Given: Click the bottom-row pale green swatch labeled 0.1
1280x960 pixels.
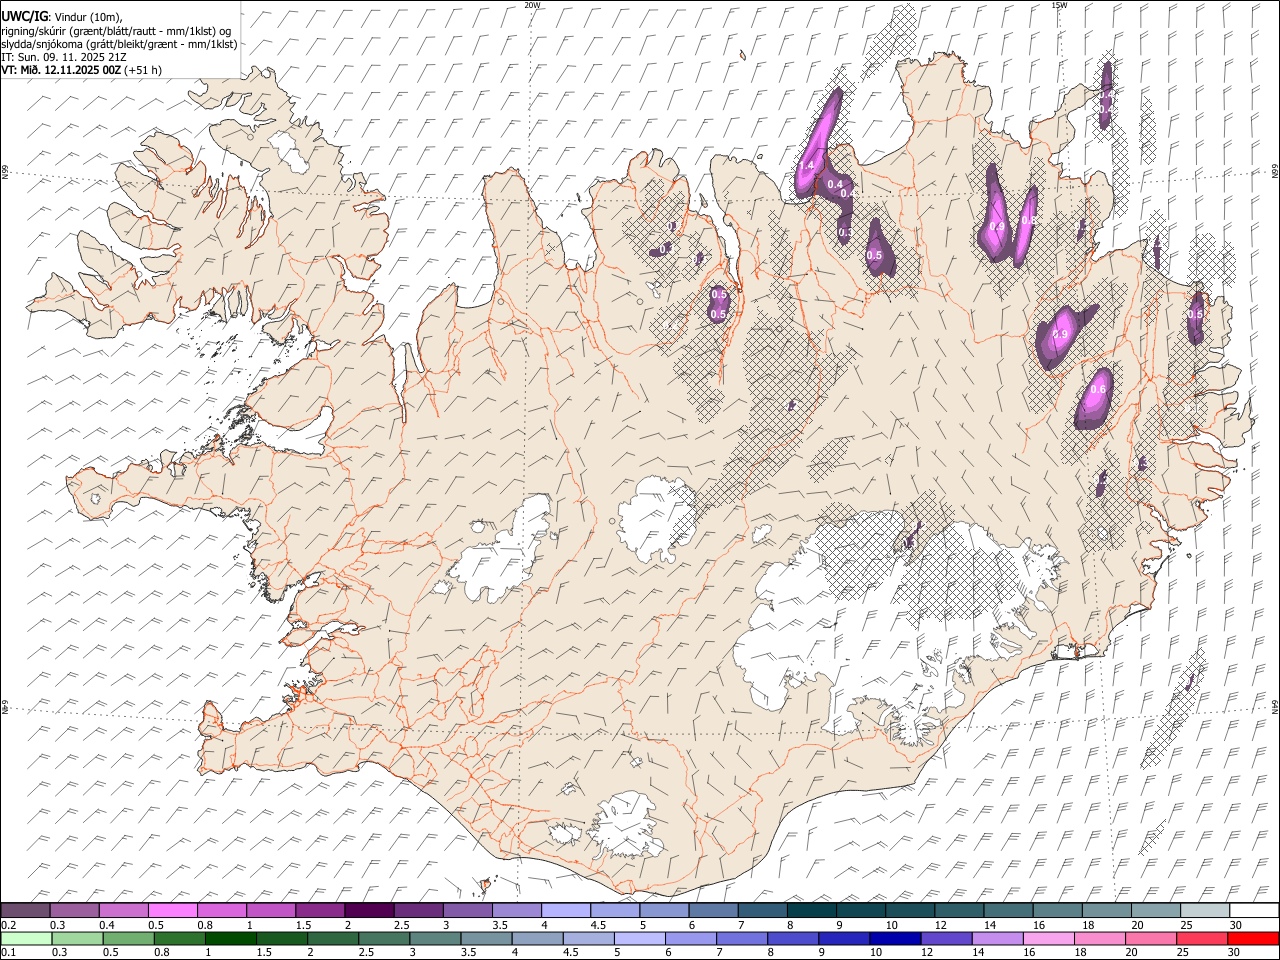Looking at the screenshot, I should click(x=26, y=939).
